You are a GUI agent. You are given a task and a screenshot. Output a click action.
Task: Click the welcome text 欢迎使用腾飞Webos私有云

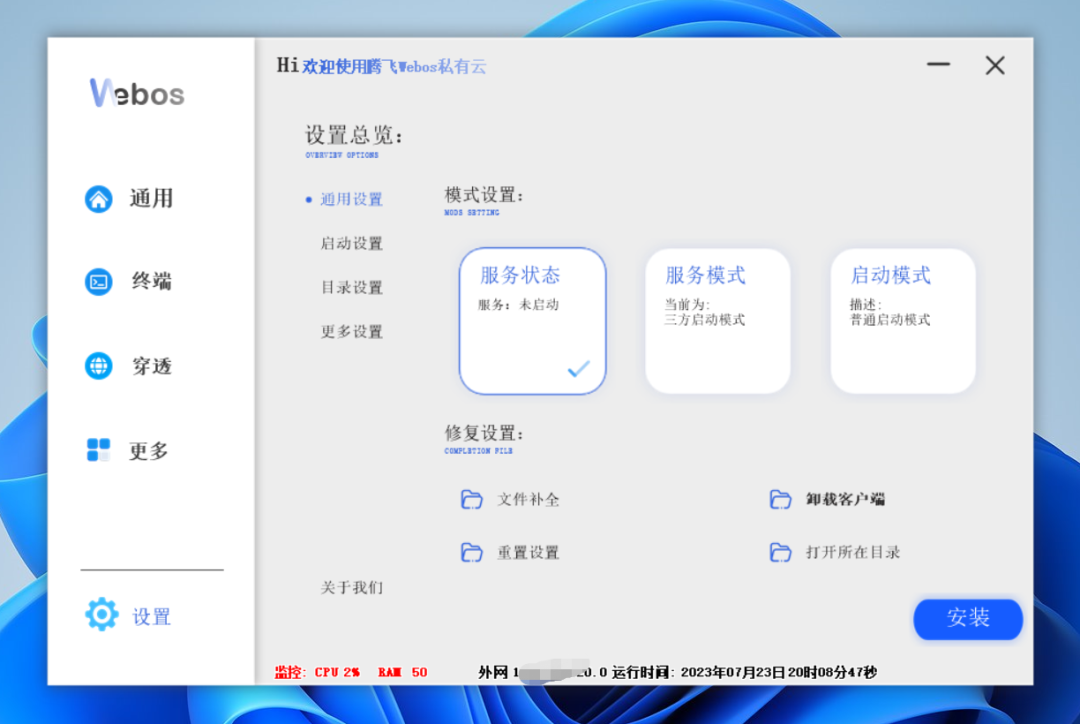pos(394,67)
